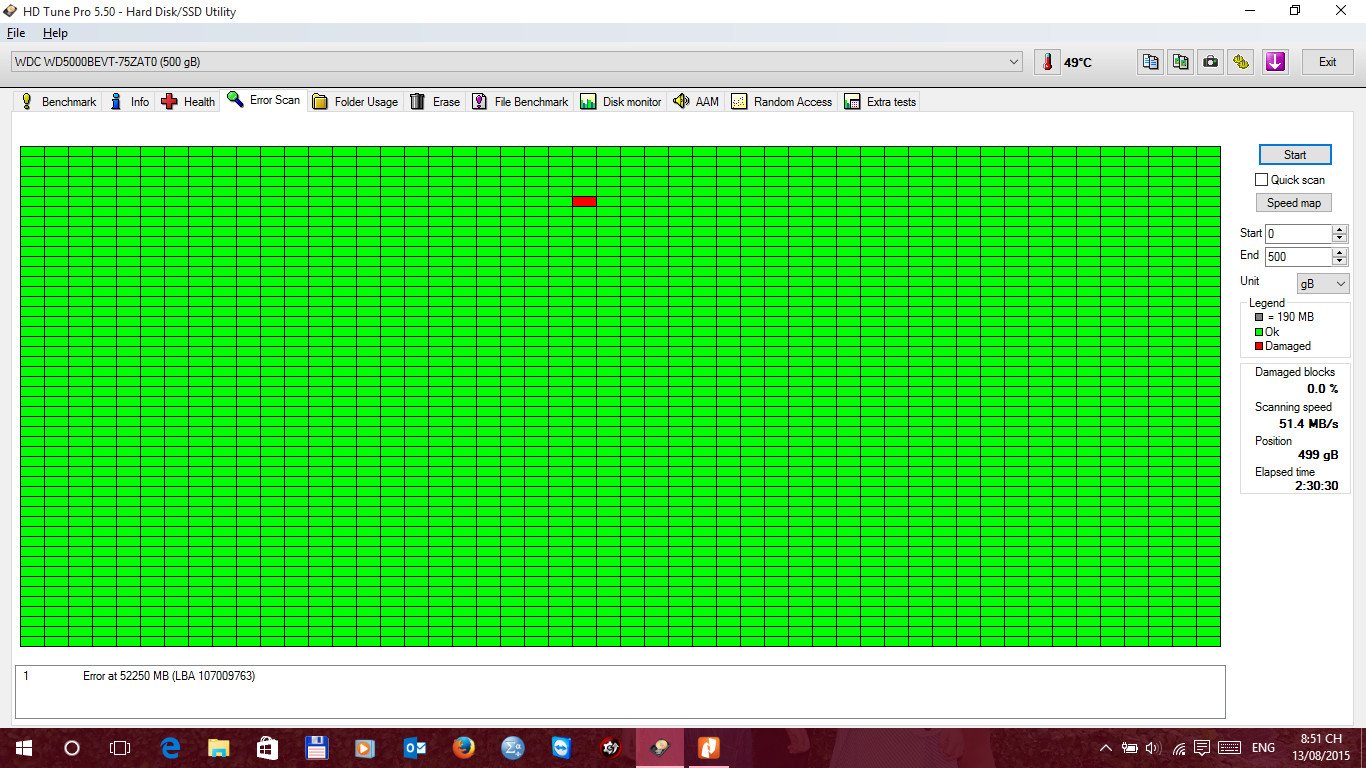
Task: Open the Unit gB dropdown
Action: point(1323,284)
